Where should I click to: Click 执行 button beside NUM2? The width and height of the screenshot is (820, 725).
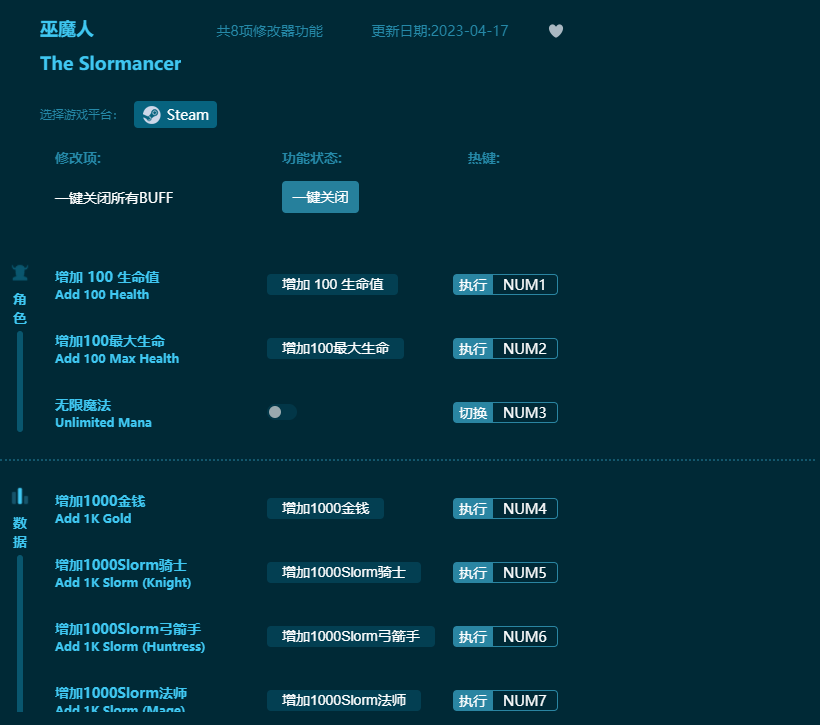tap(473, 348)
